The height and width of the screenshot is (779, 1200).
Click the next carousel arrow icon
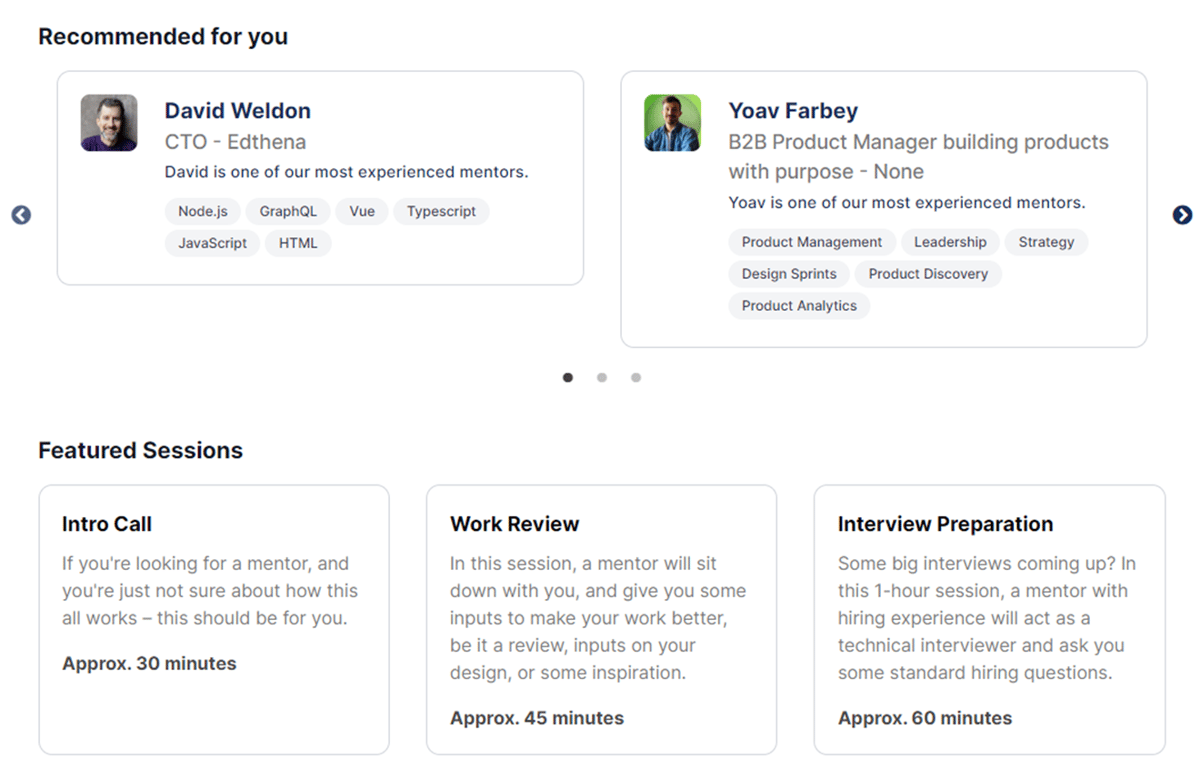point(1182,215)
